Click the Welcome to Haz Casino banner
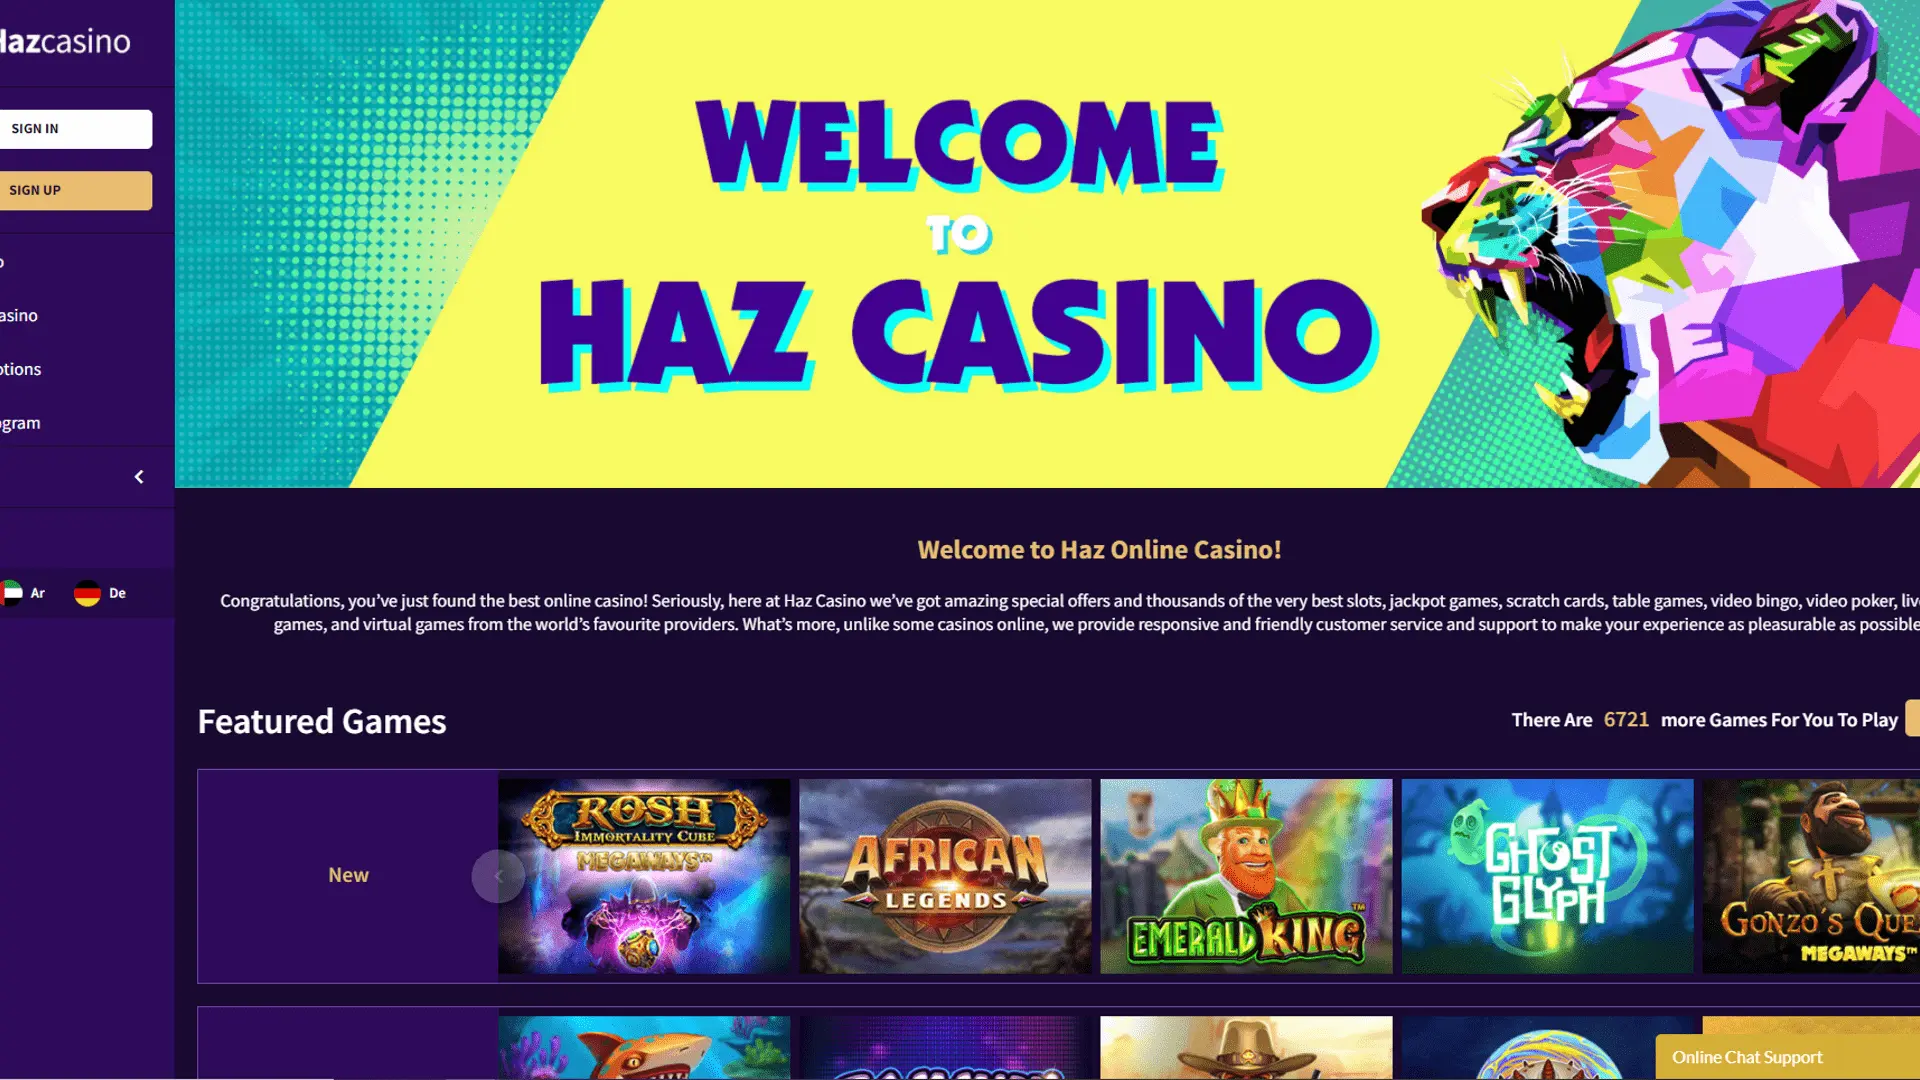This screenshot has width=1920, height=1080. coord(1047,244)
